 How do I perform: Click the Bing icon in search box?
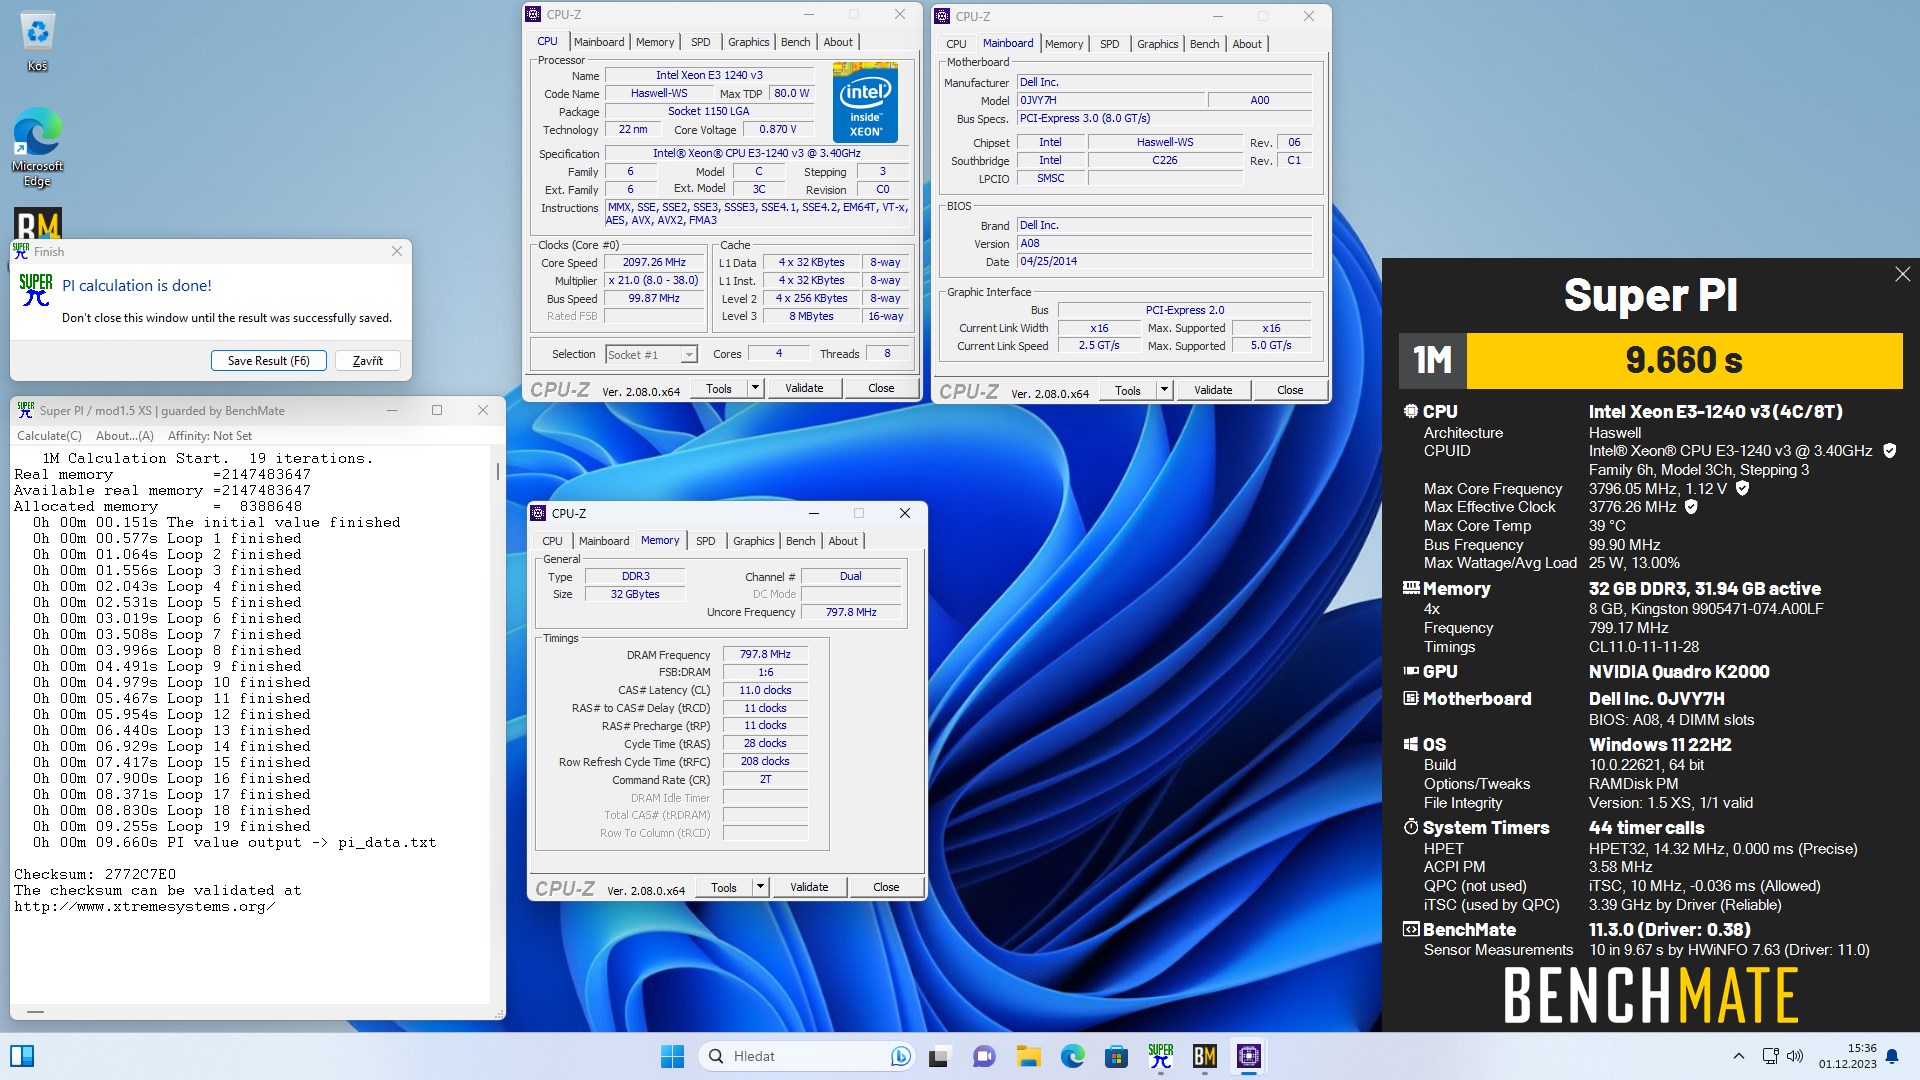[x=900, y=1056]
